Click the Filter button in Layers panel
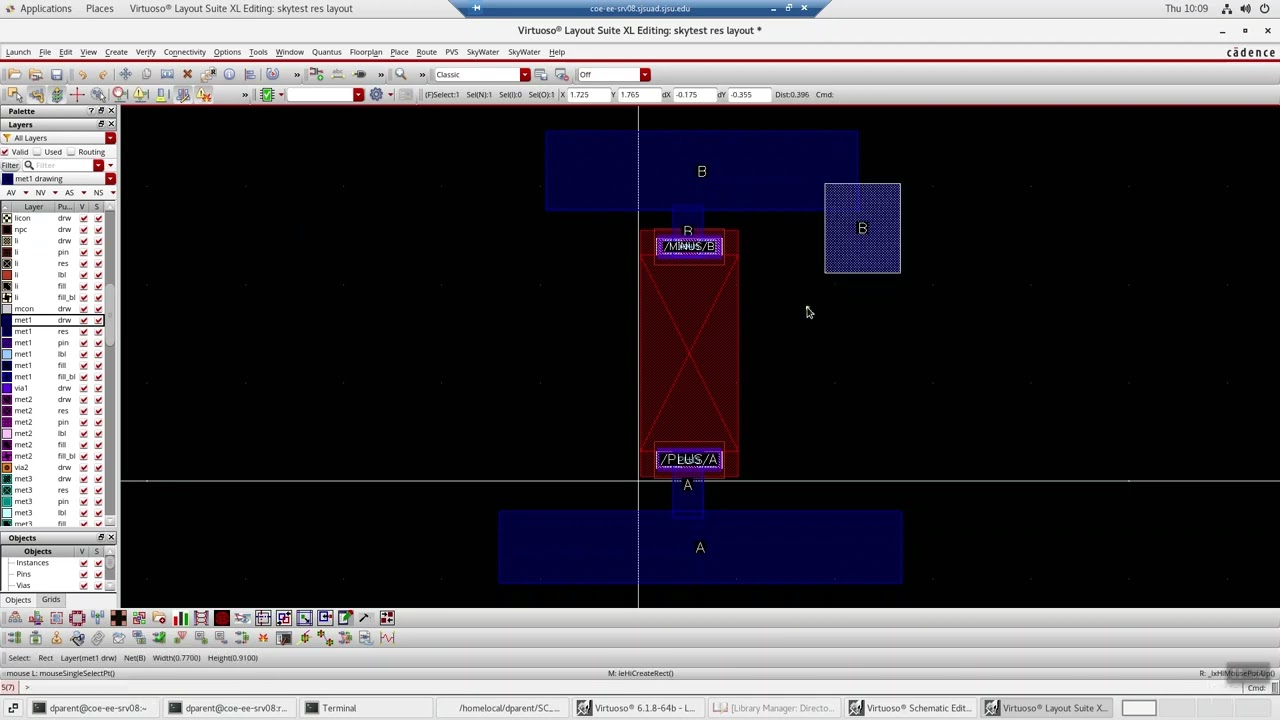Image resolution: width=1280 pixels, height=720 pixels. pos(10,165)
